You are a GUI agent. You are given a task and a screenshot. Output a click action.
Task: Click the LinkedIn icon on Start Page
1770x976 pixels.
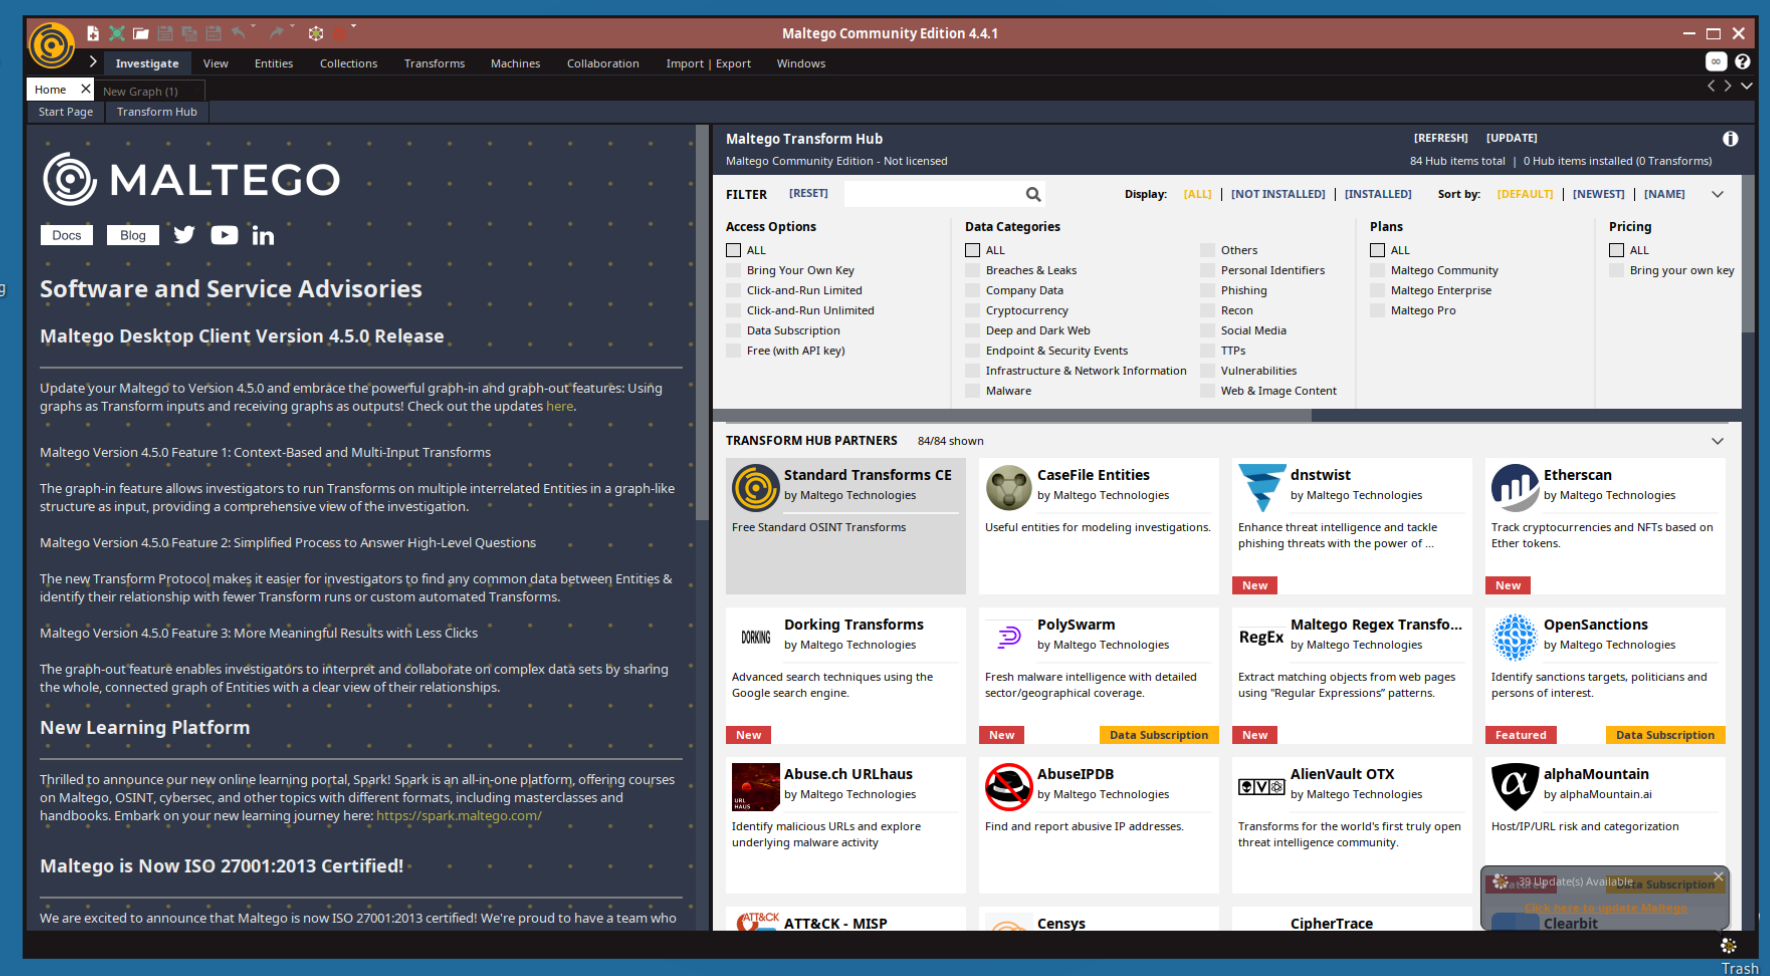263,236
